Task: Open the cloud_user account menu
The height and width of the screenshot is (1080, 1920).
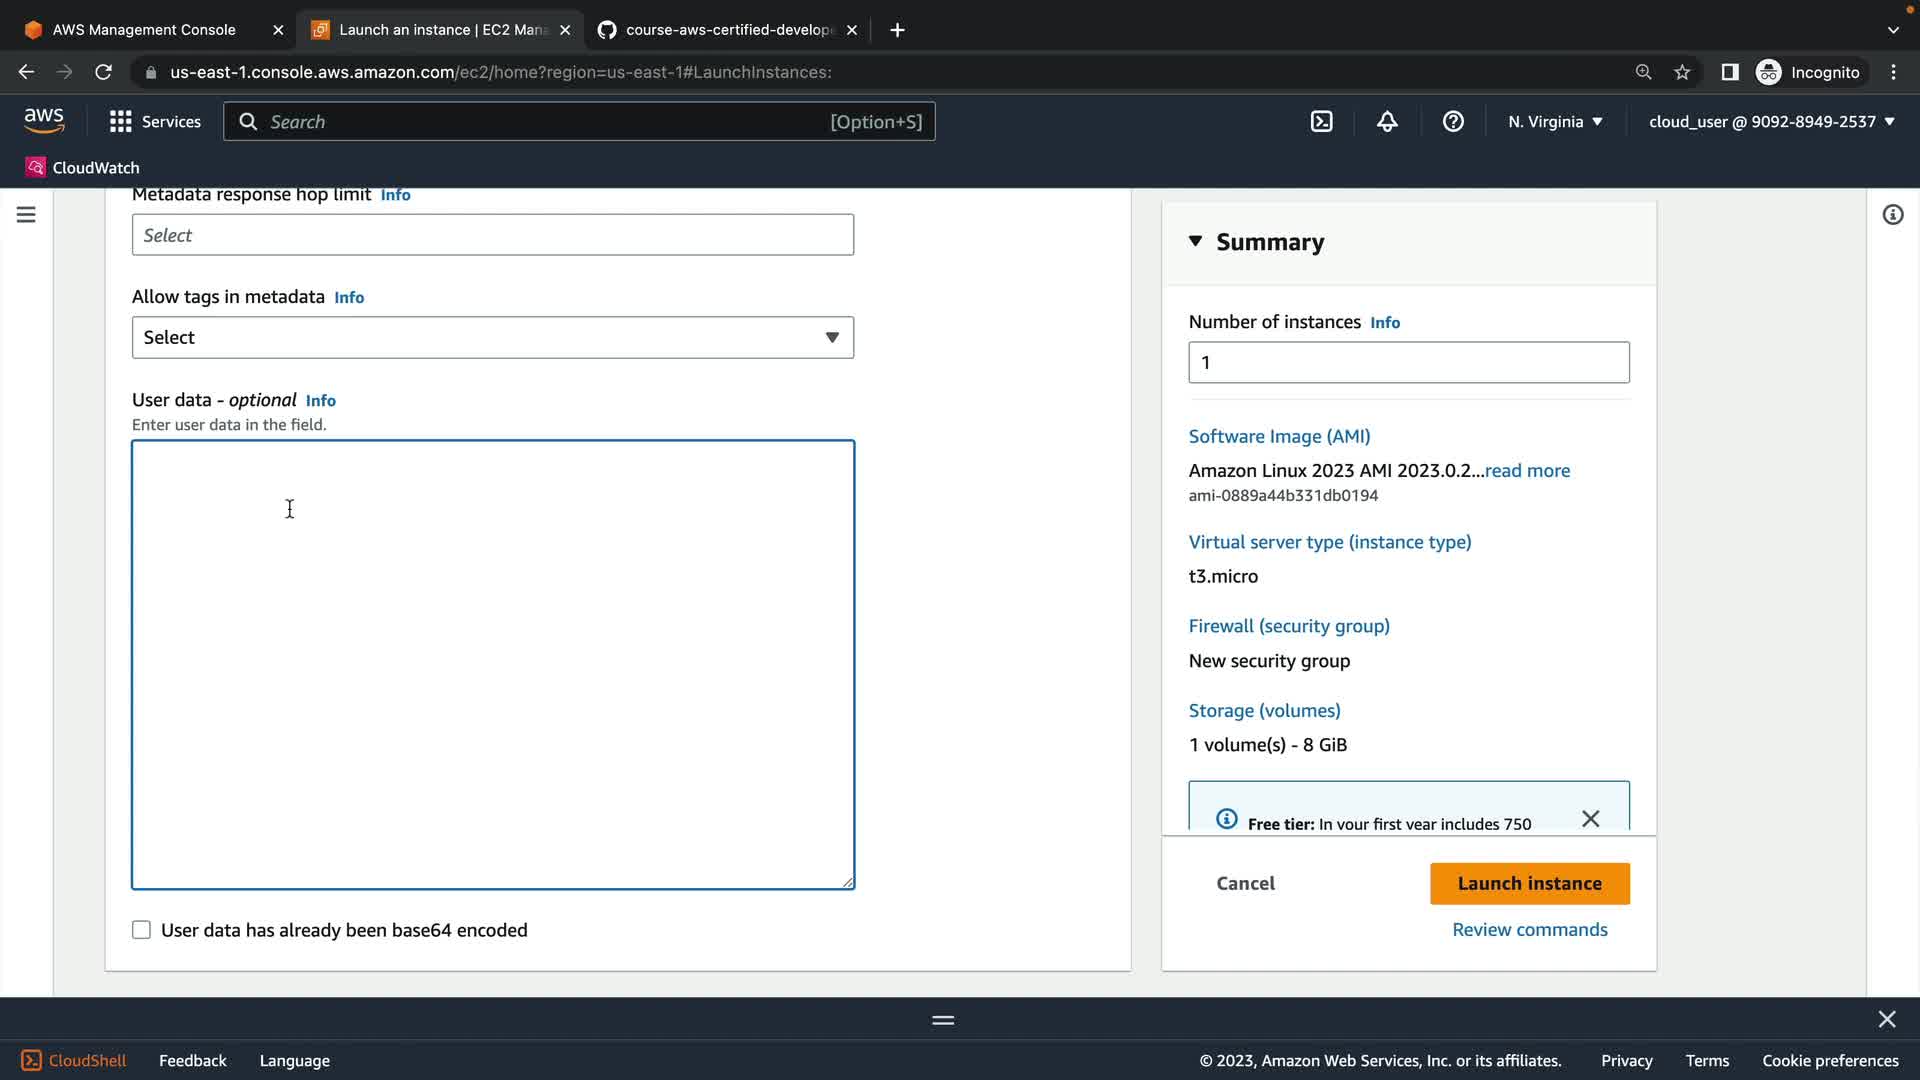Action: [x=1771, y=121]
